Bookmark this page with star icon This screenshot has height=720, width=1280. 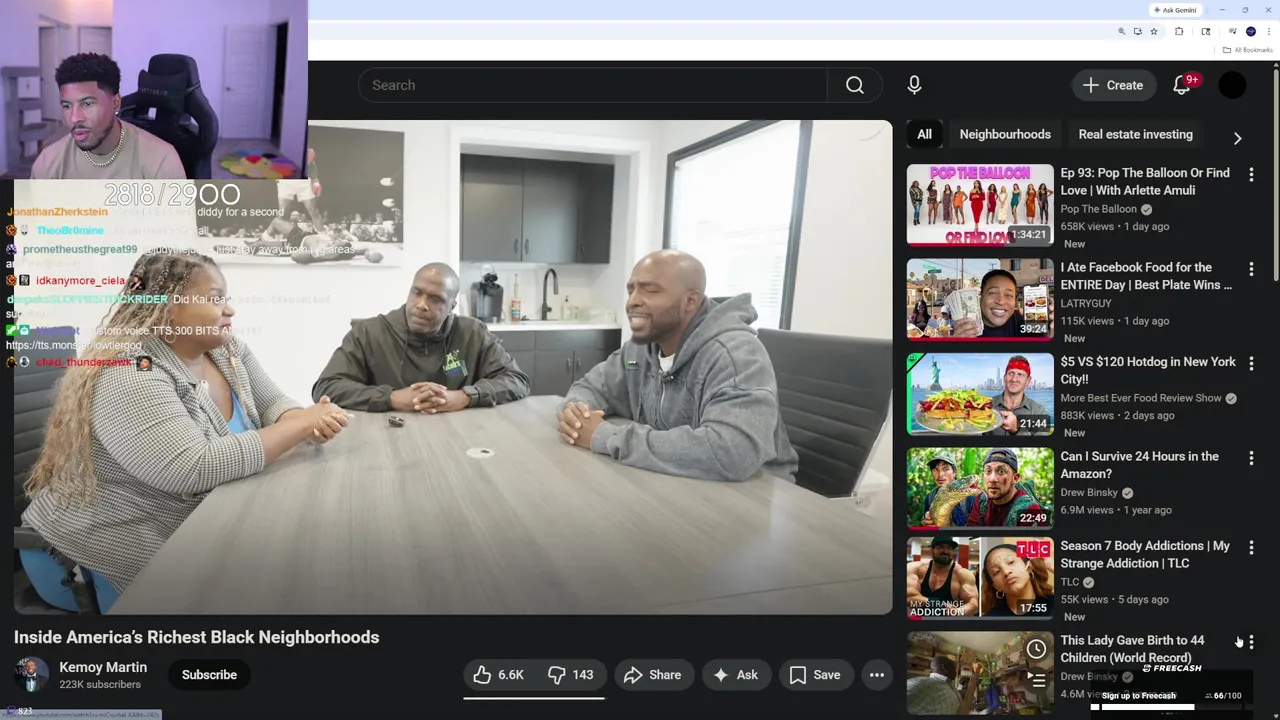click(1154, 32)
